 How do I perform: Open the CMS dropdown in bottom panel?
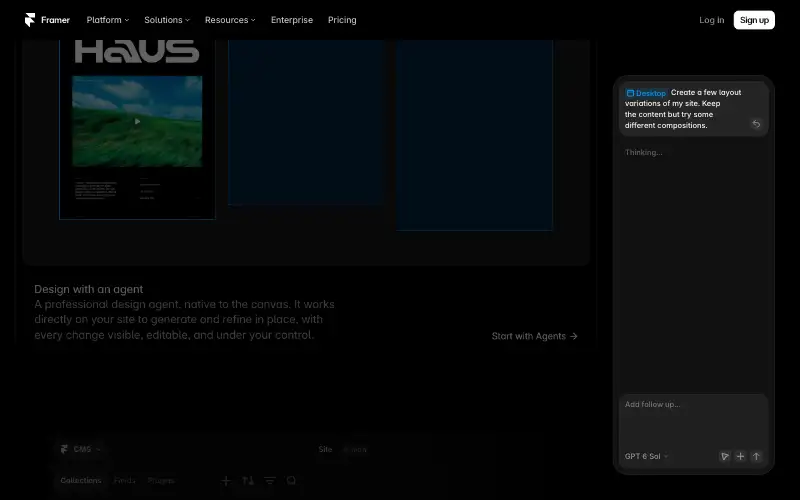[x=81, y=449]
